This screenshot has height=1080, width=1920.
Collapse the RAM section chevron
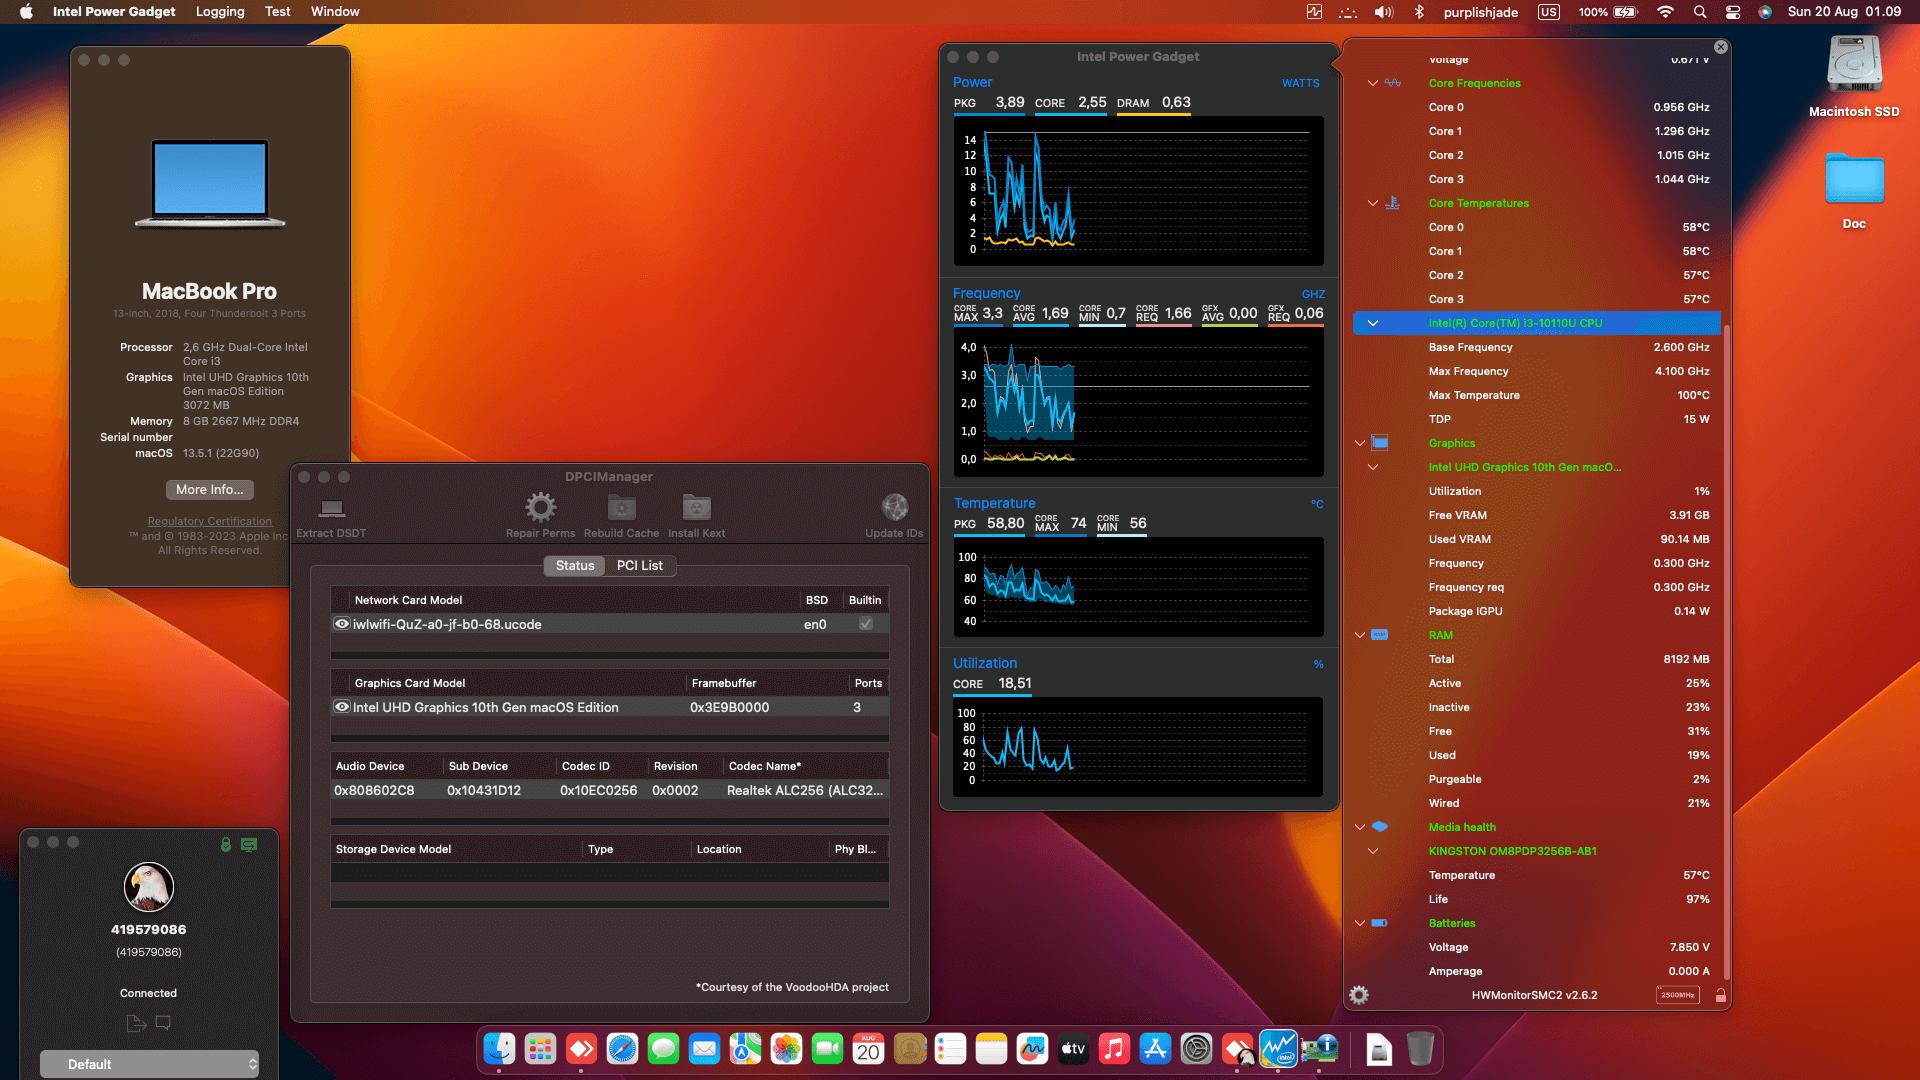coord(1360,635)
